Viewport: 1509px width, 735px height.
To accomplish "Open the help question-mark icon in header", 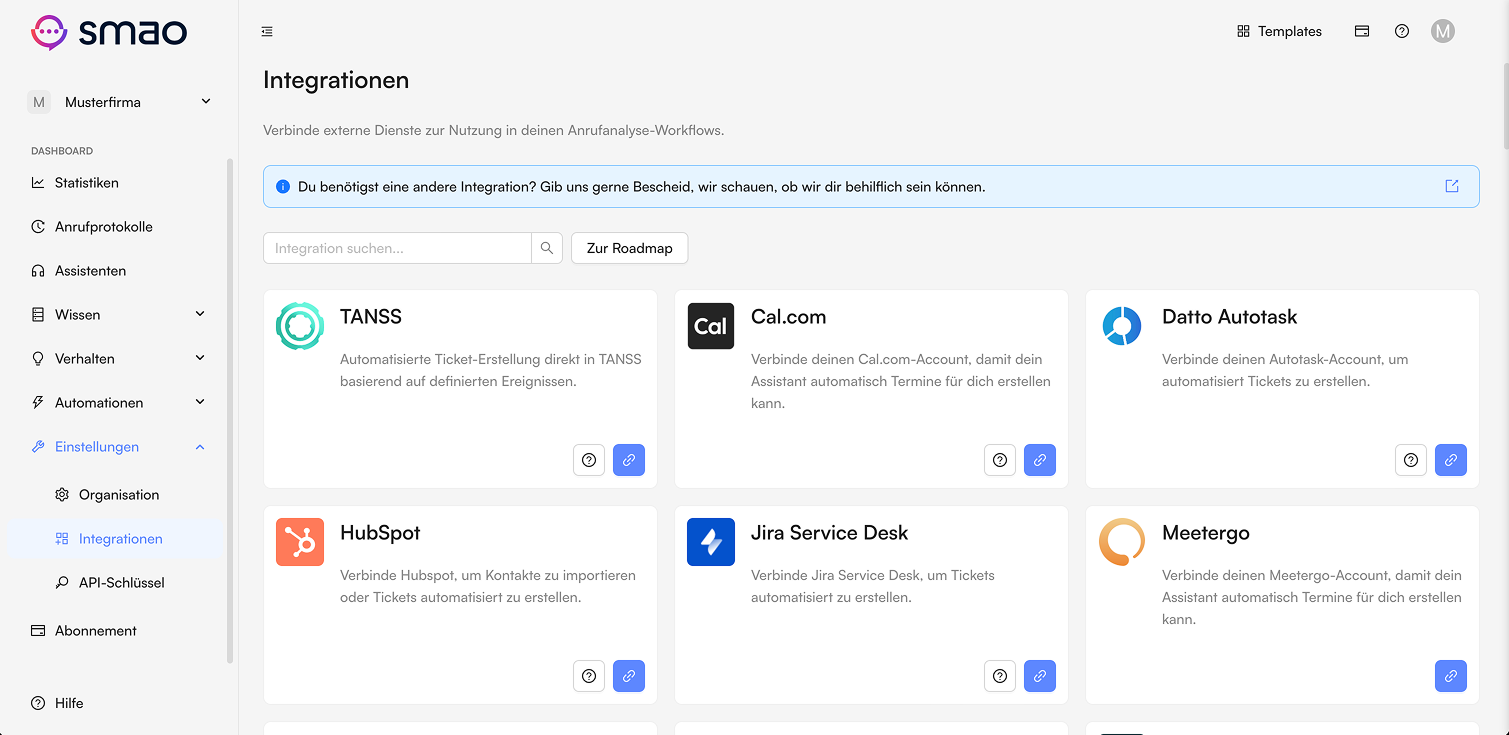I will point(1402,32).
